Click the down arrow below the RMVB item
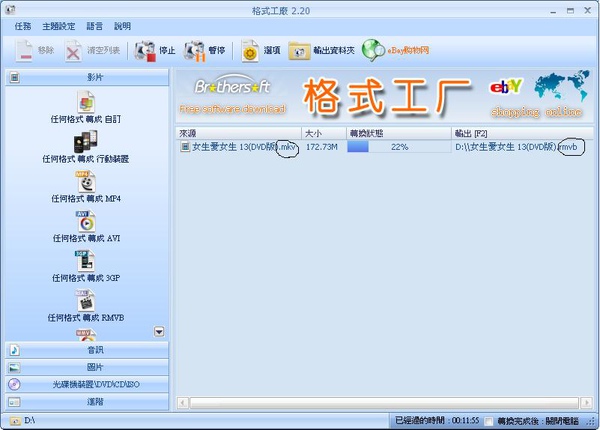Image resolution: width=600 pixels, height=430 pixels. [159, 332]
